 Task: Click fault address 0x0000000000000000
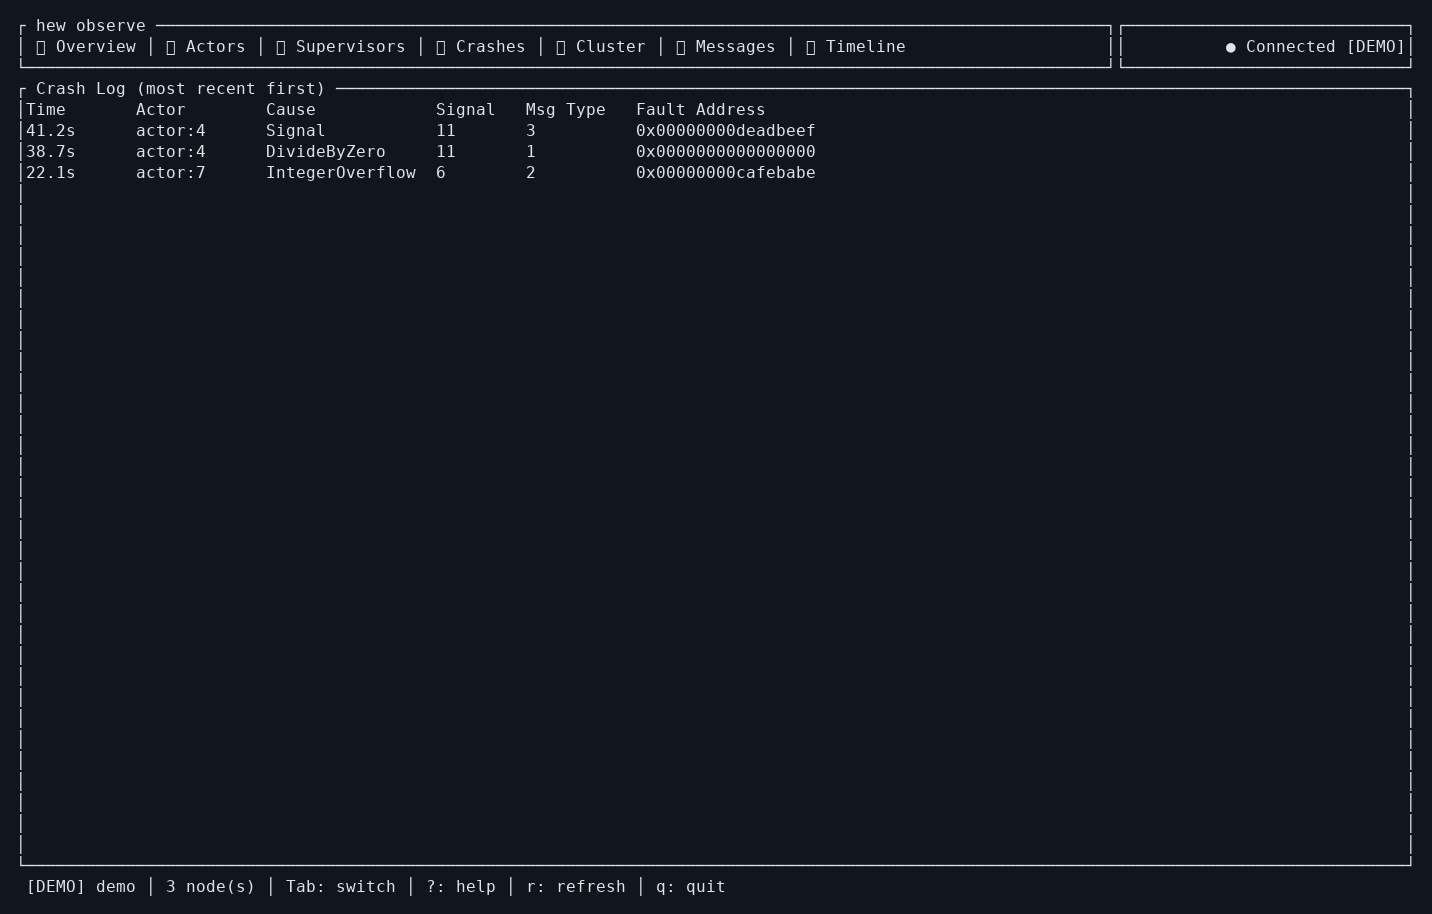point(726,152)
